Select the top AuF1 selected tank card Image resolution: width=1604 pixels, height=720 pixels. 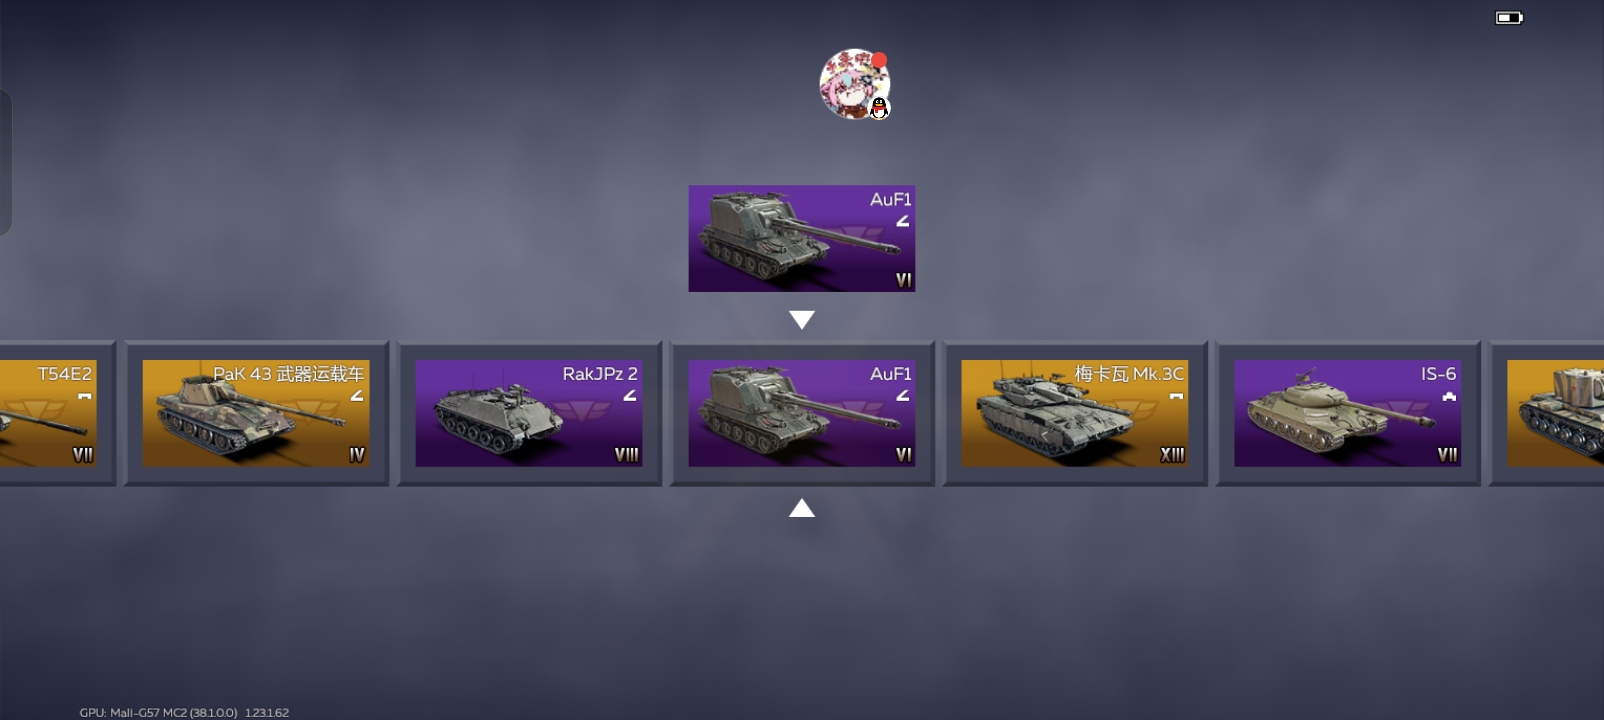(x=802, y=238)
